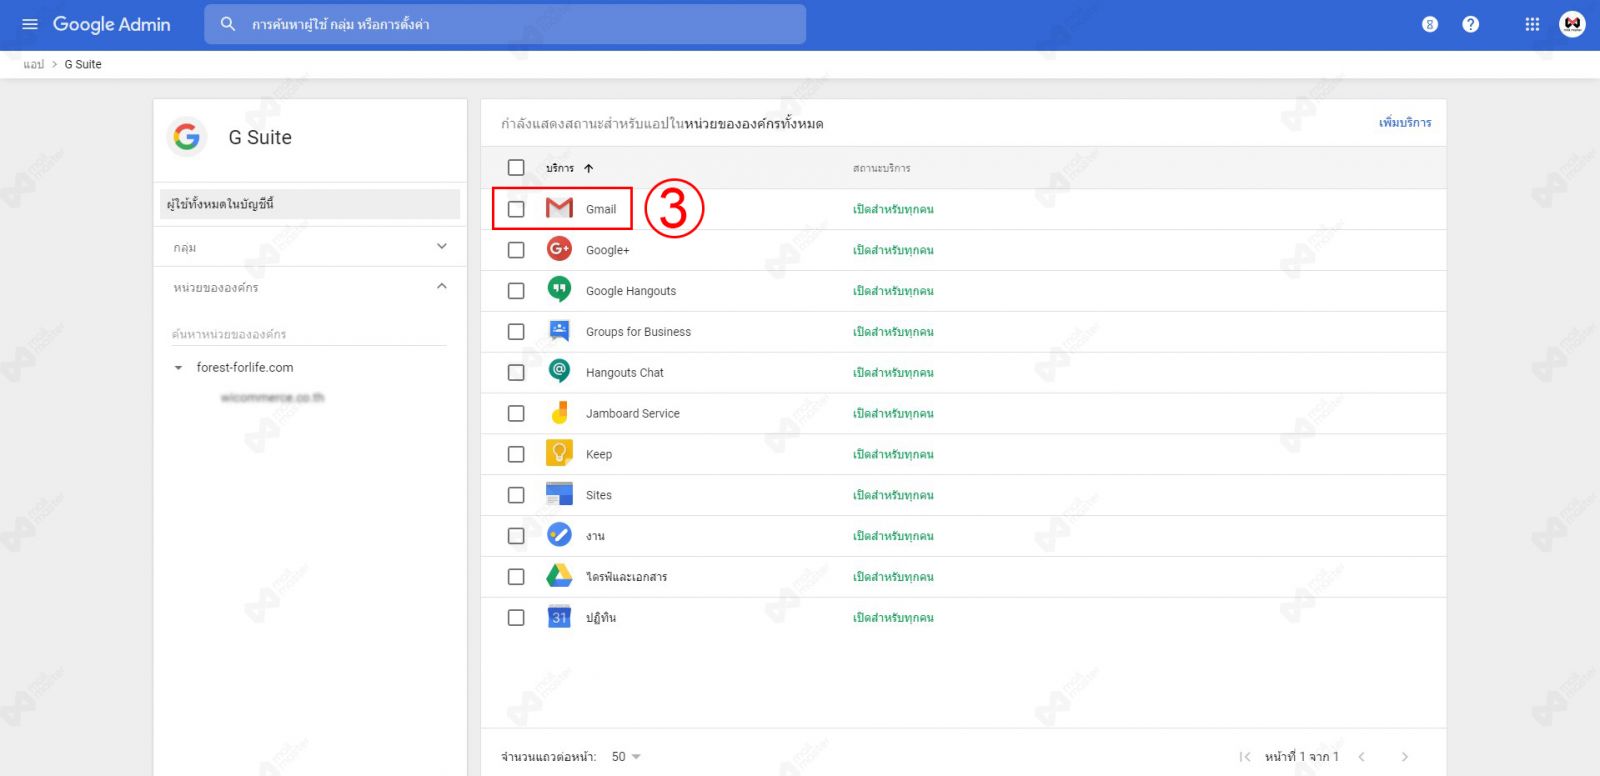Click the Hangouts Chat icon
Screen dimensions: 1600x776
point(559,371)
